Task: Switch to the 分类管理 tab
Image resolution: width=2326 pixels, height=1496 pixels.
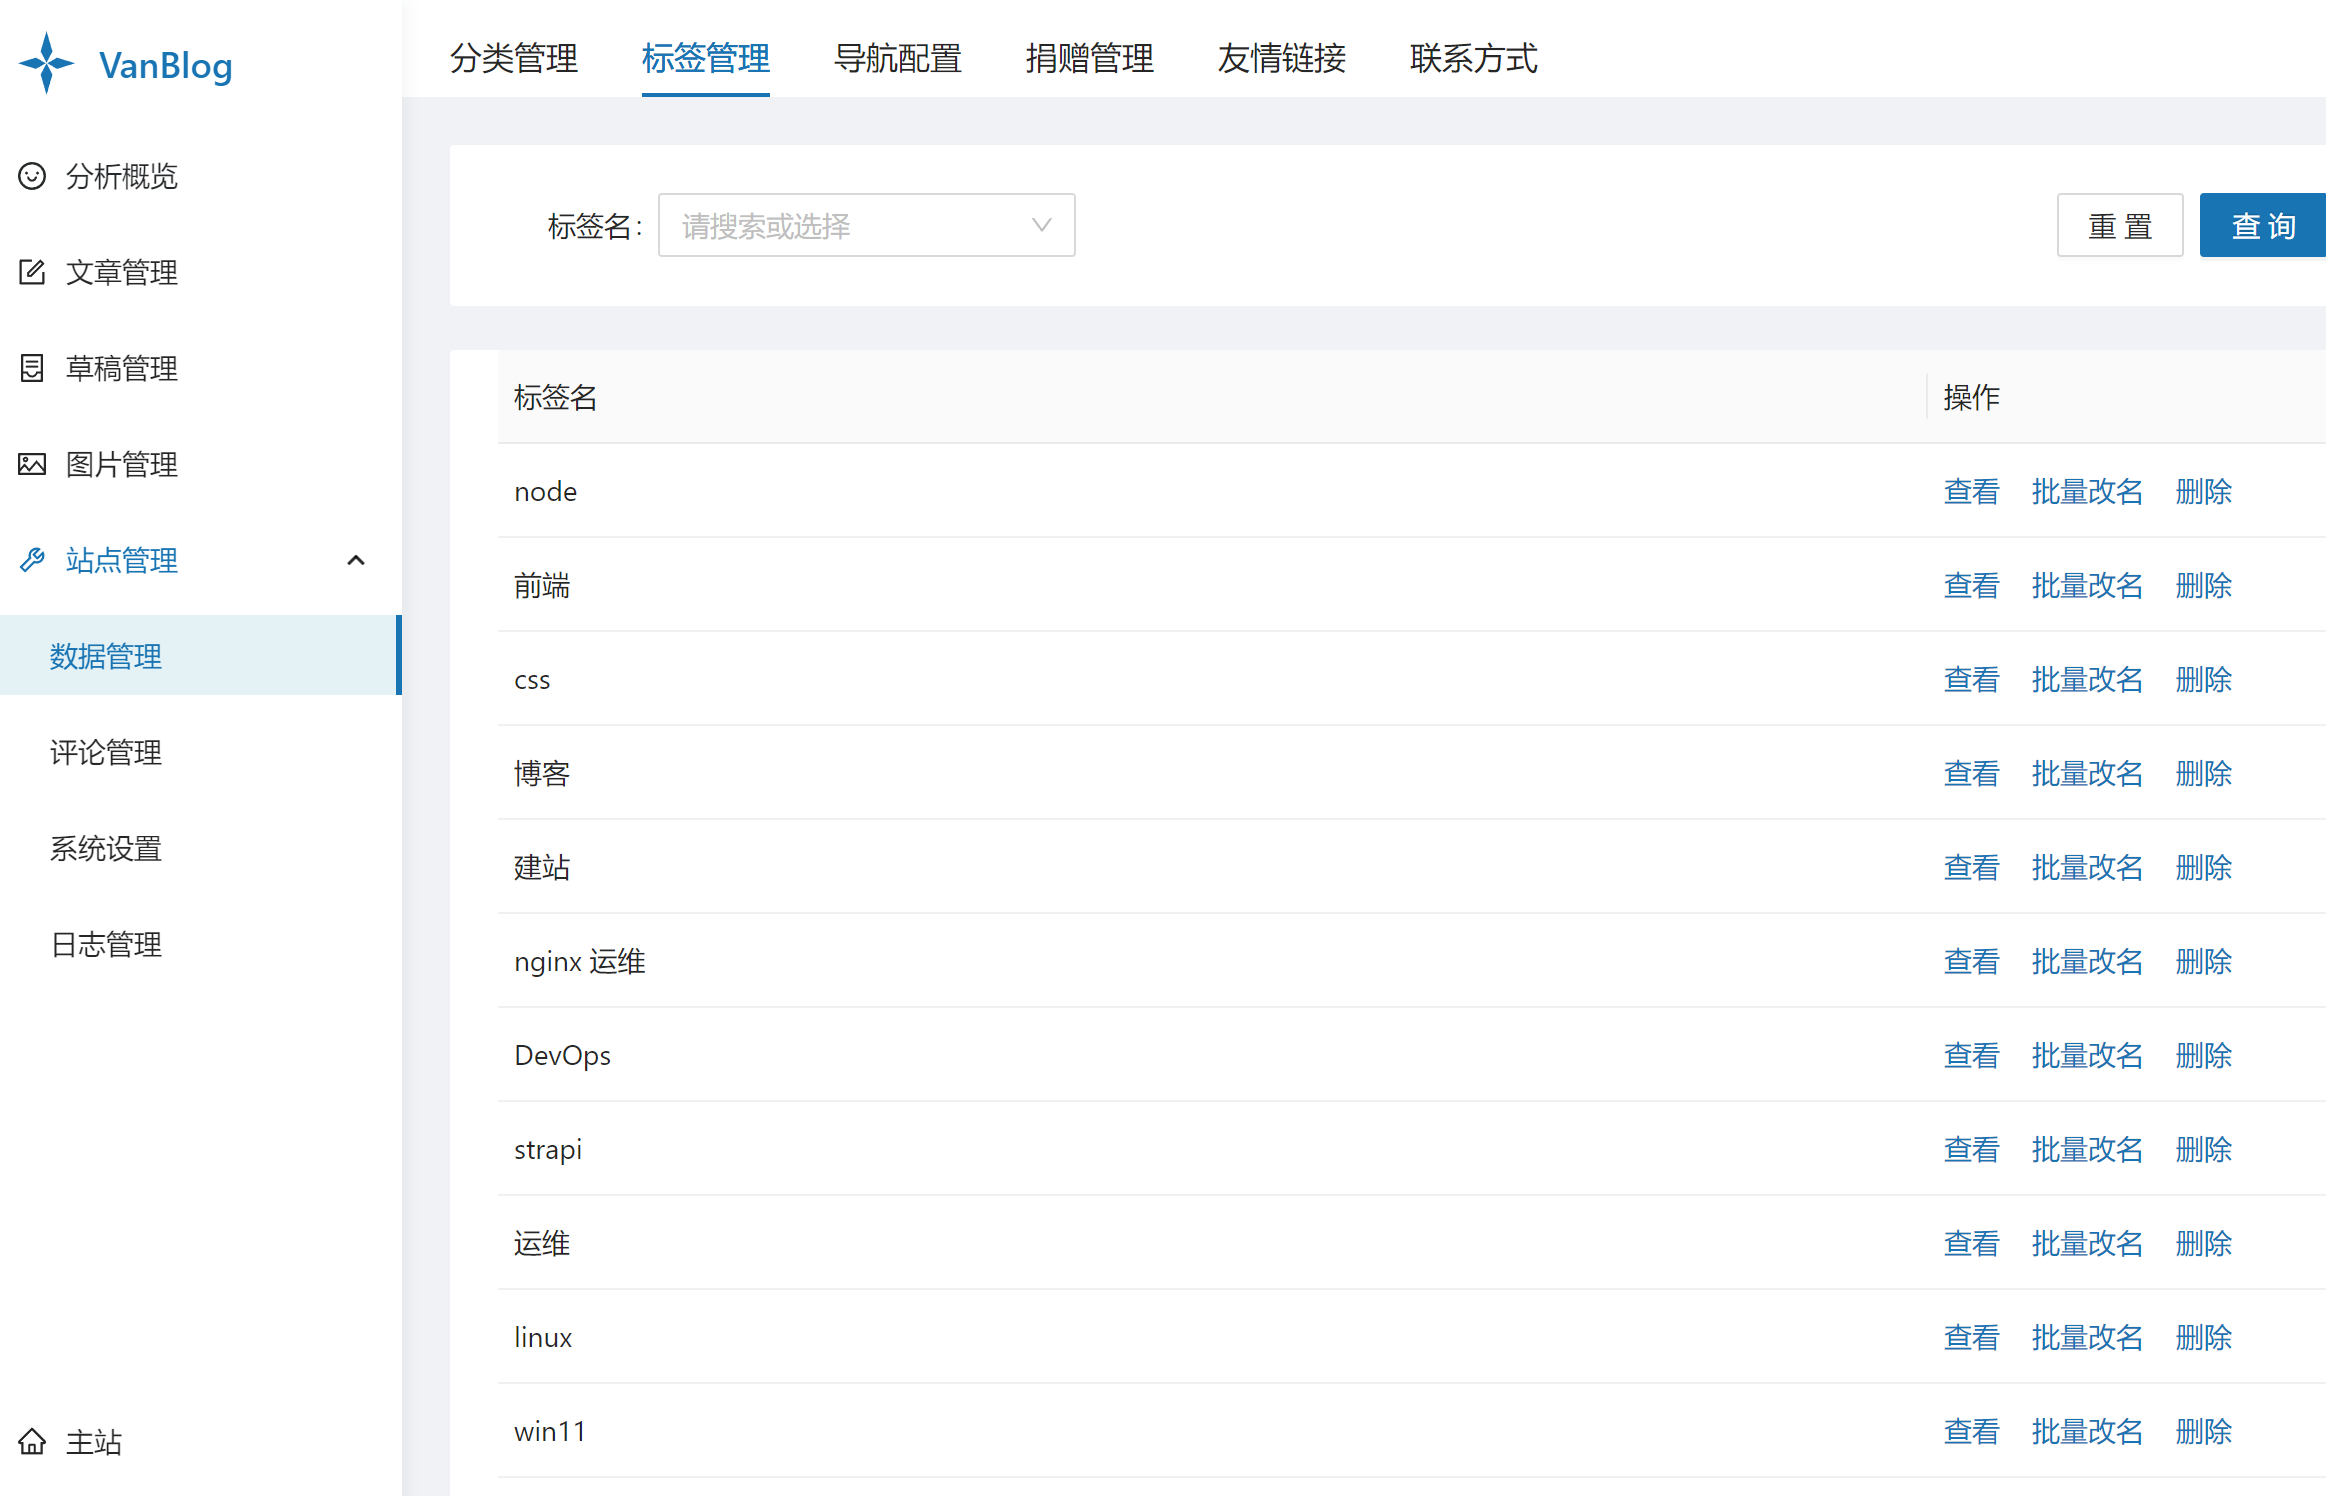Action: pyautogui.click(x=514, y=58)
